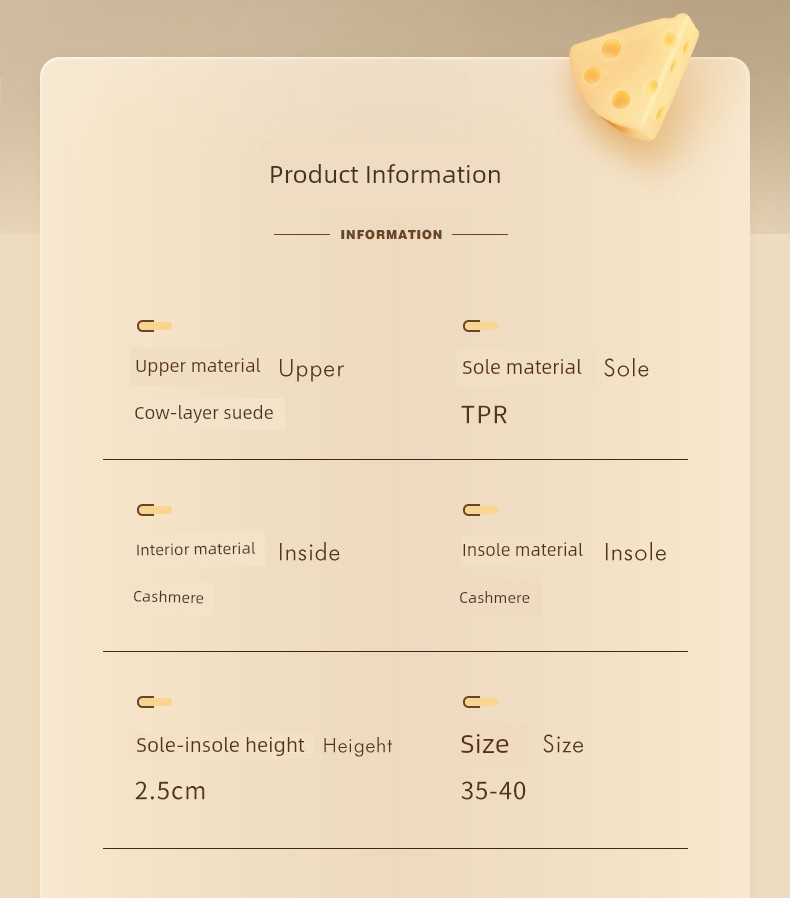Click the INFORMATION subtitle text
The image size is (790, 898).
[x=391, y=235]
